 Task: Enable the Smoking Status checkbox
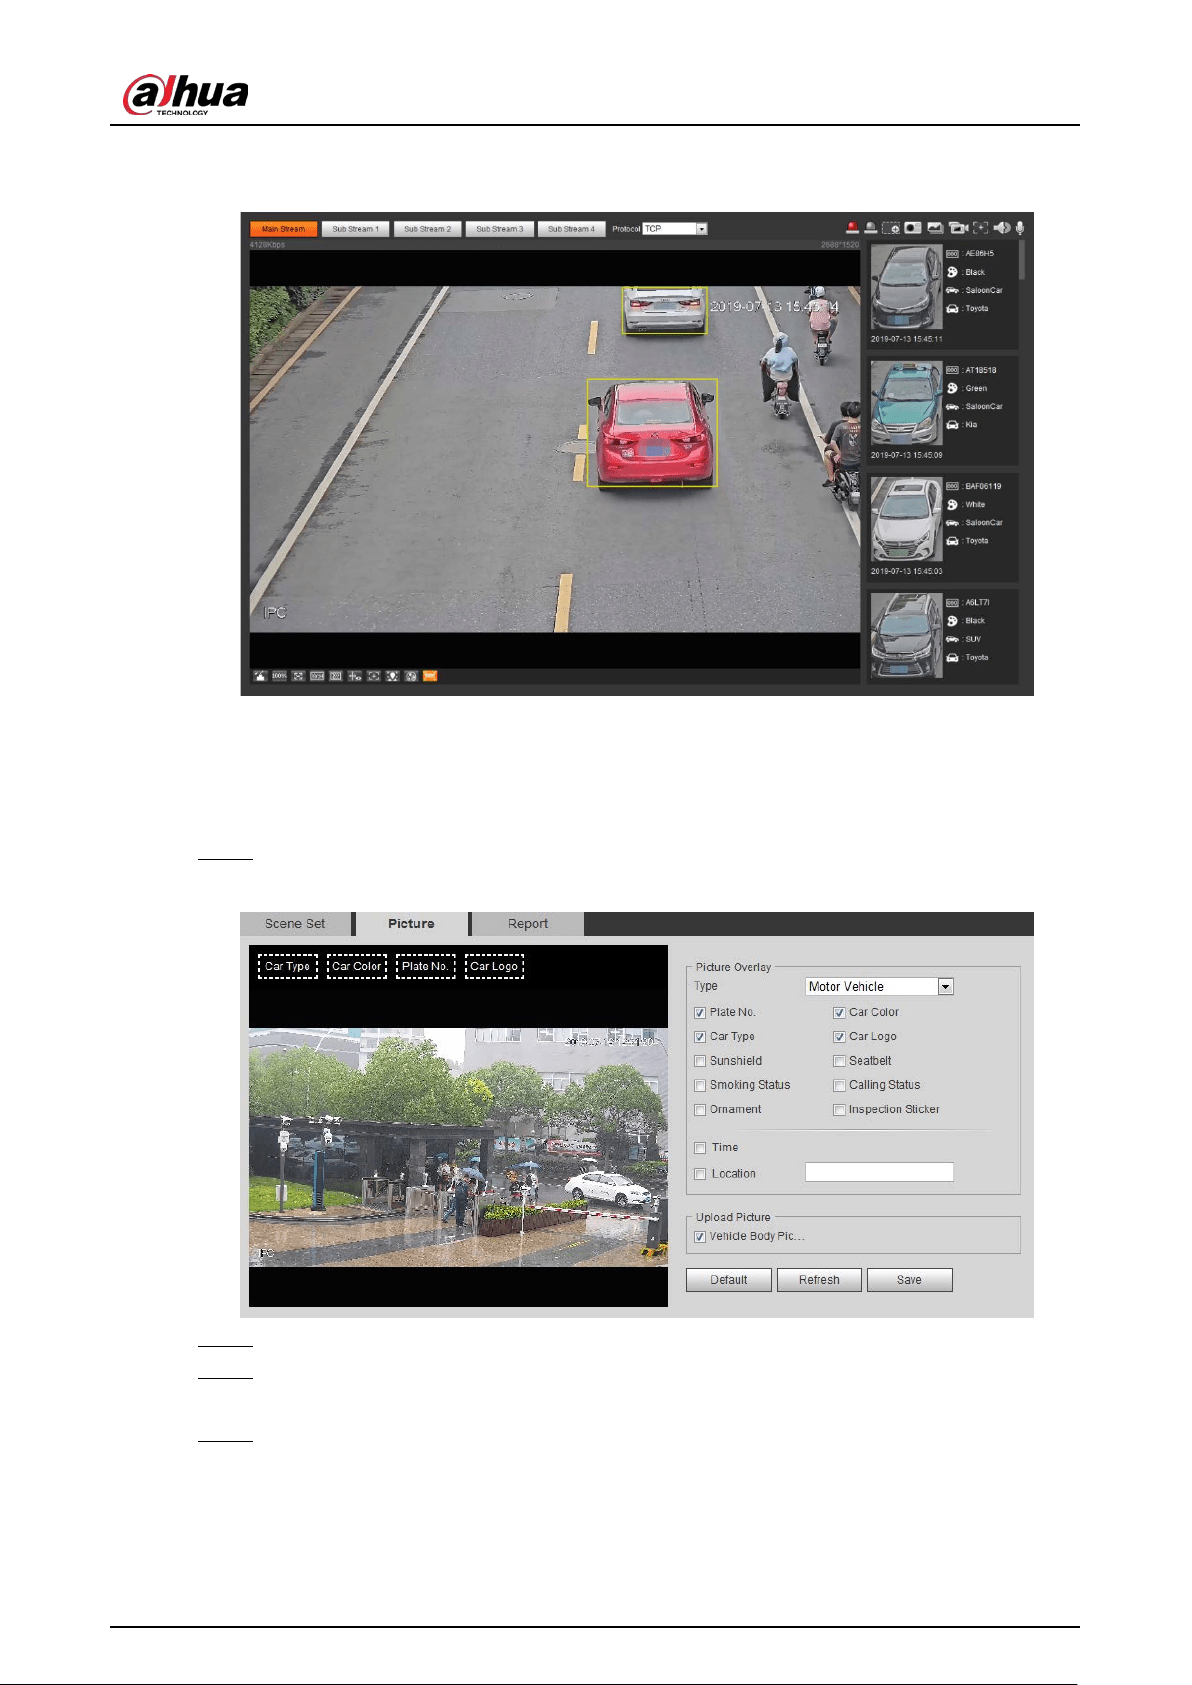pos(700,1086)
